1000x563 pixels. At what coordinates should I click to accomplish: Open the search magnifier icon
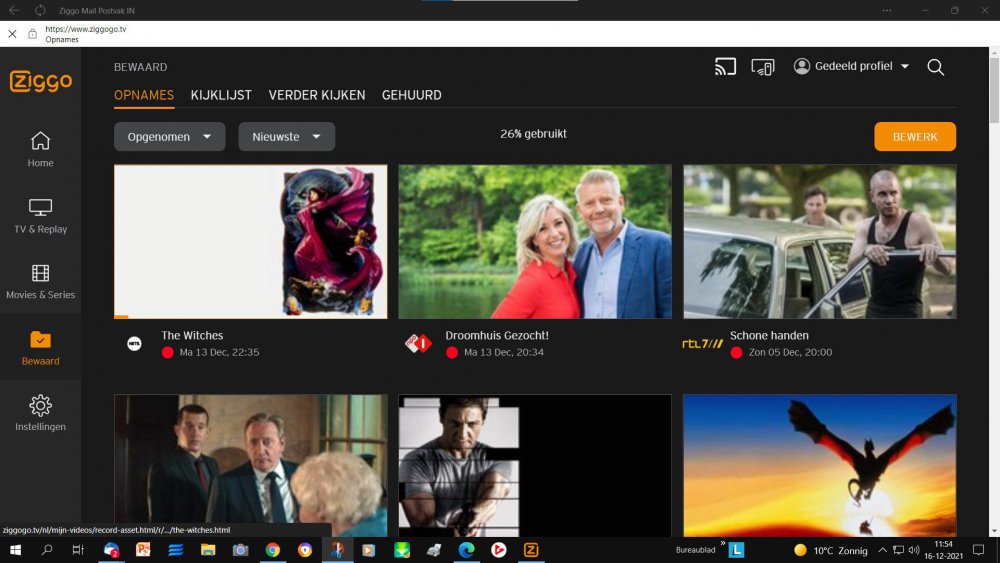(x=936, y=67)
